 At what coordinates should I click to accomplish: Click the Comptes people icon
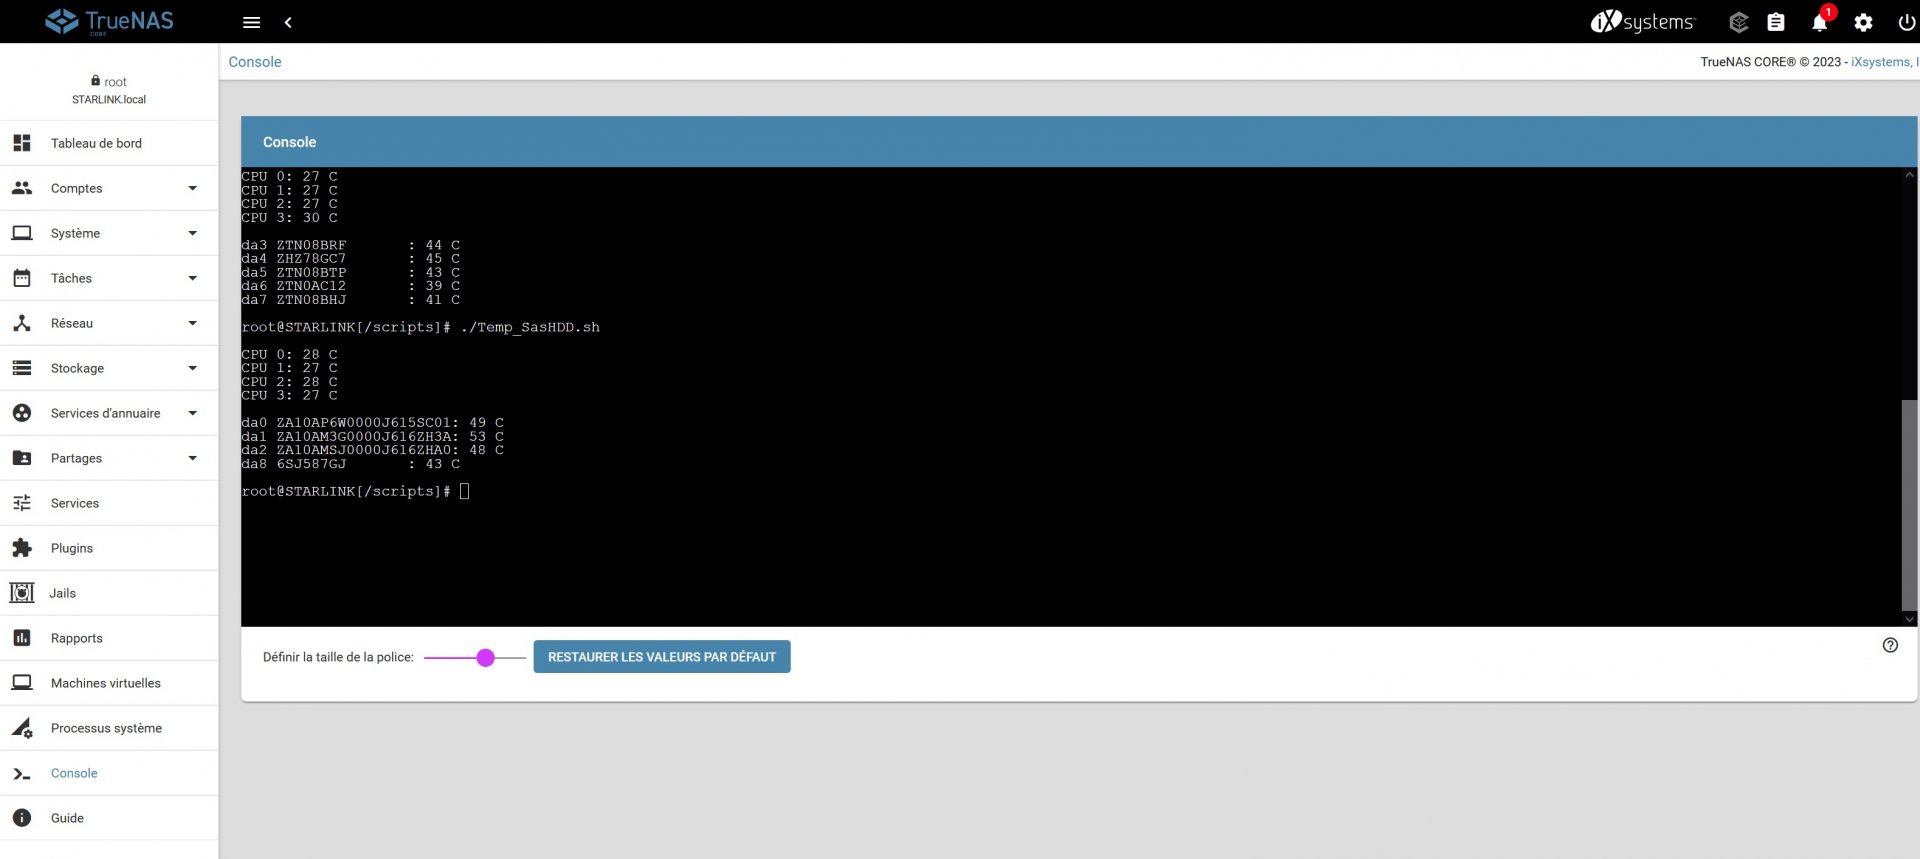pos(22,188)
